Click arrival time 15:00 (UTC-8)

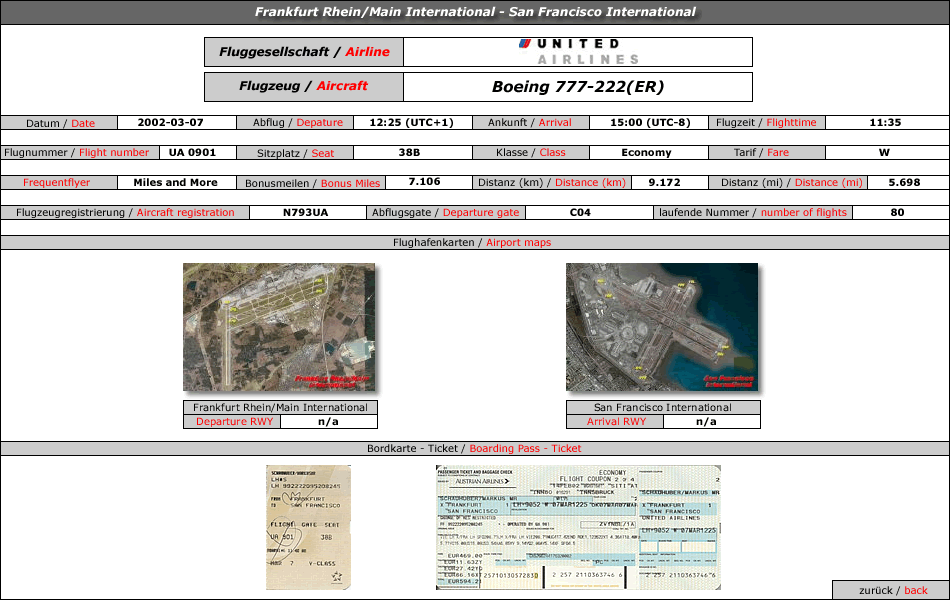650,122
